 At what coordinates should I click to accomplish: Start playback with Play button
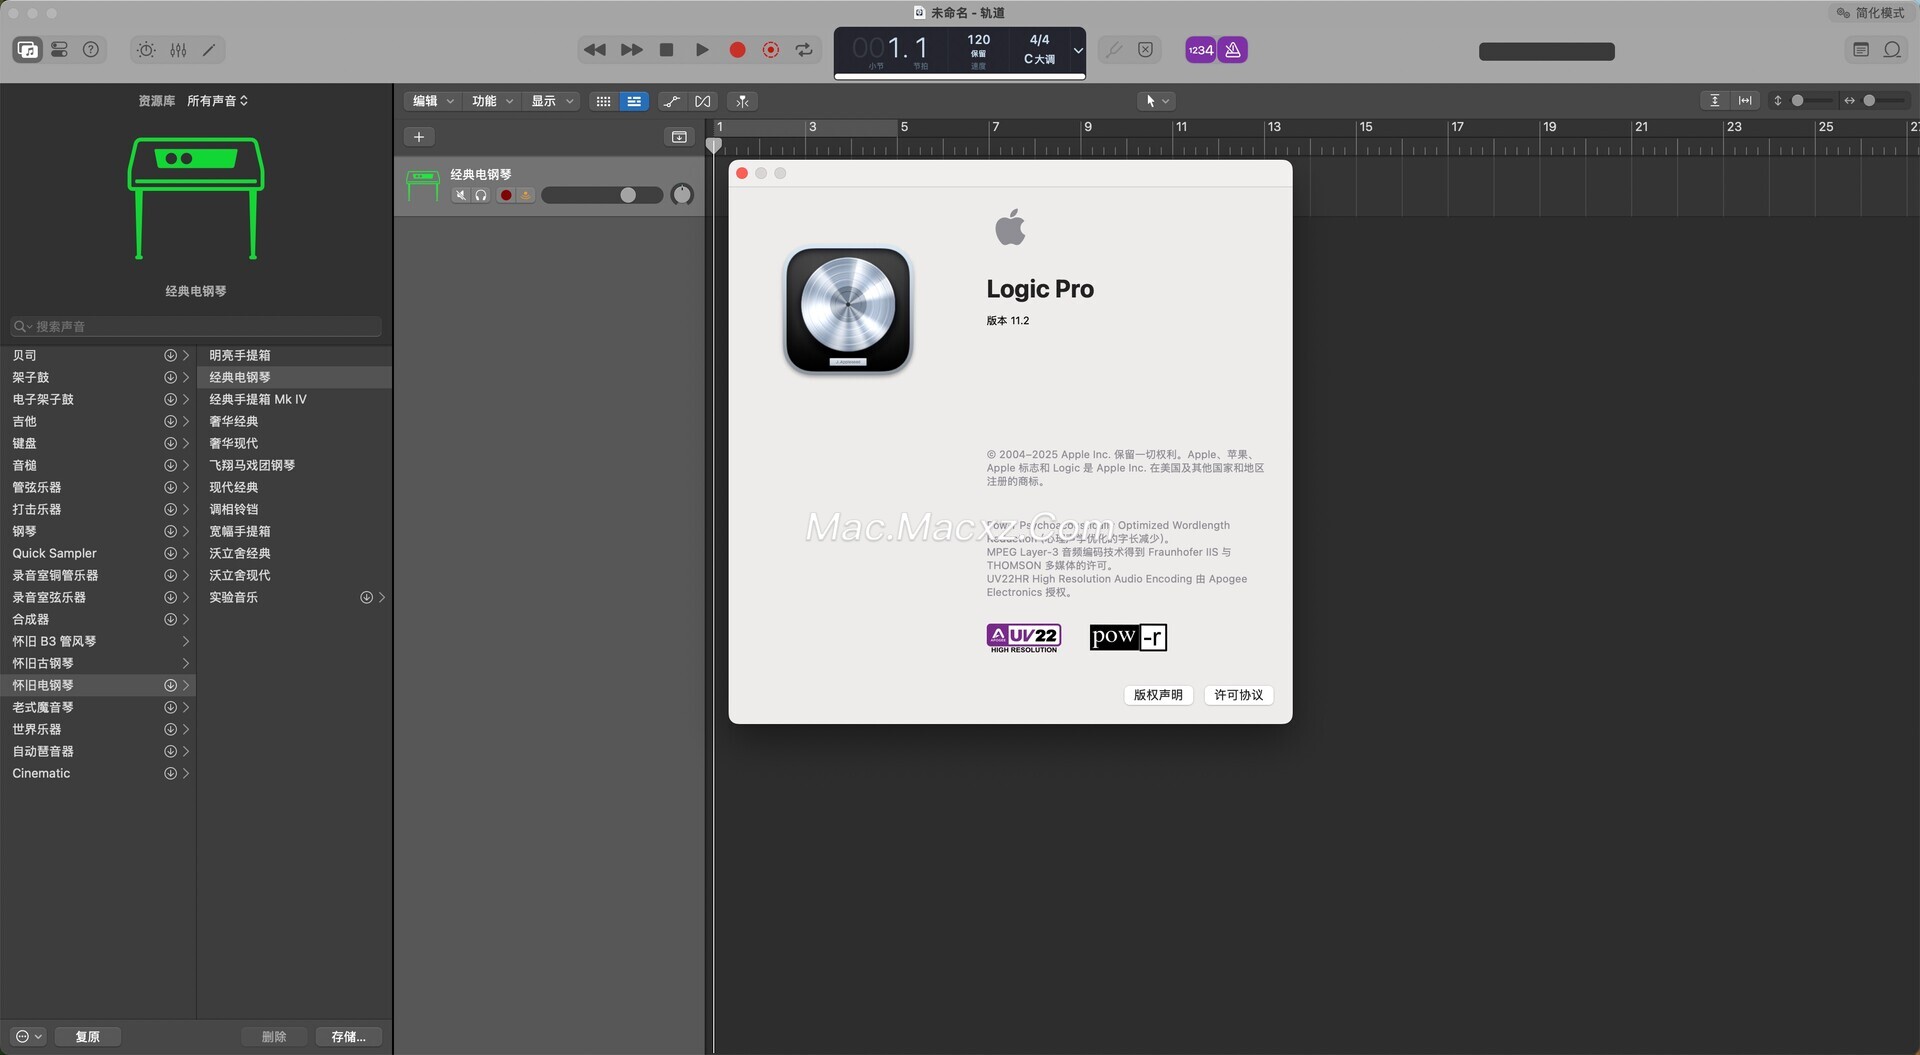702,50
